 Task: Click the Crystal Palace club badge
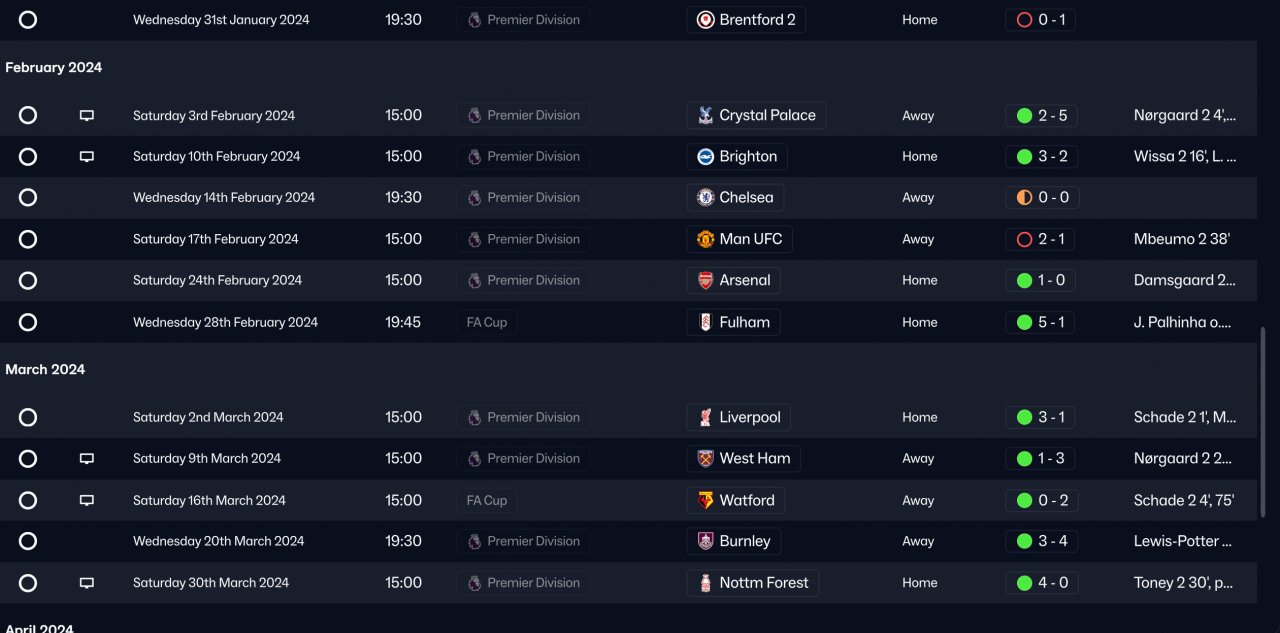coord(706,115)
